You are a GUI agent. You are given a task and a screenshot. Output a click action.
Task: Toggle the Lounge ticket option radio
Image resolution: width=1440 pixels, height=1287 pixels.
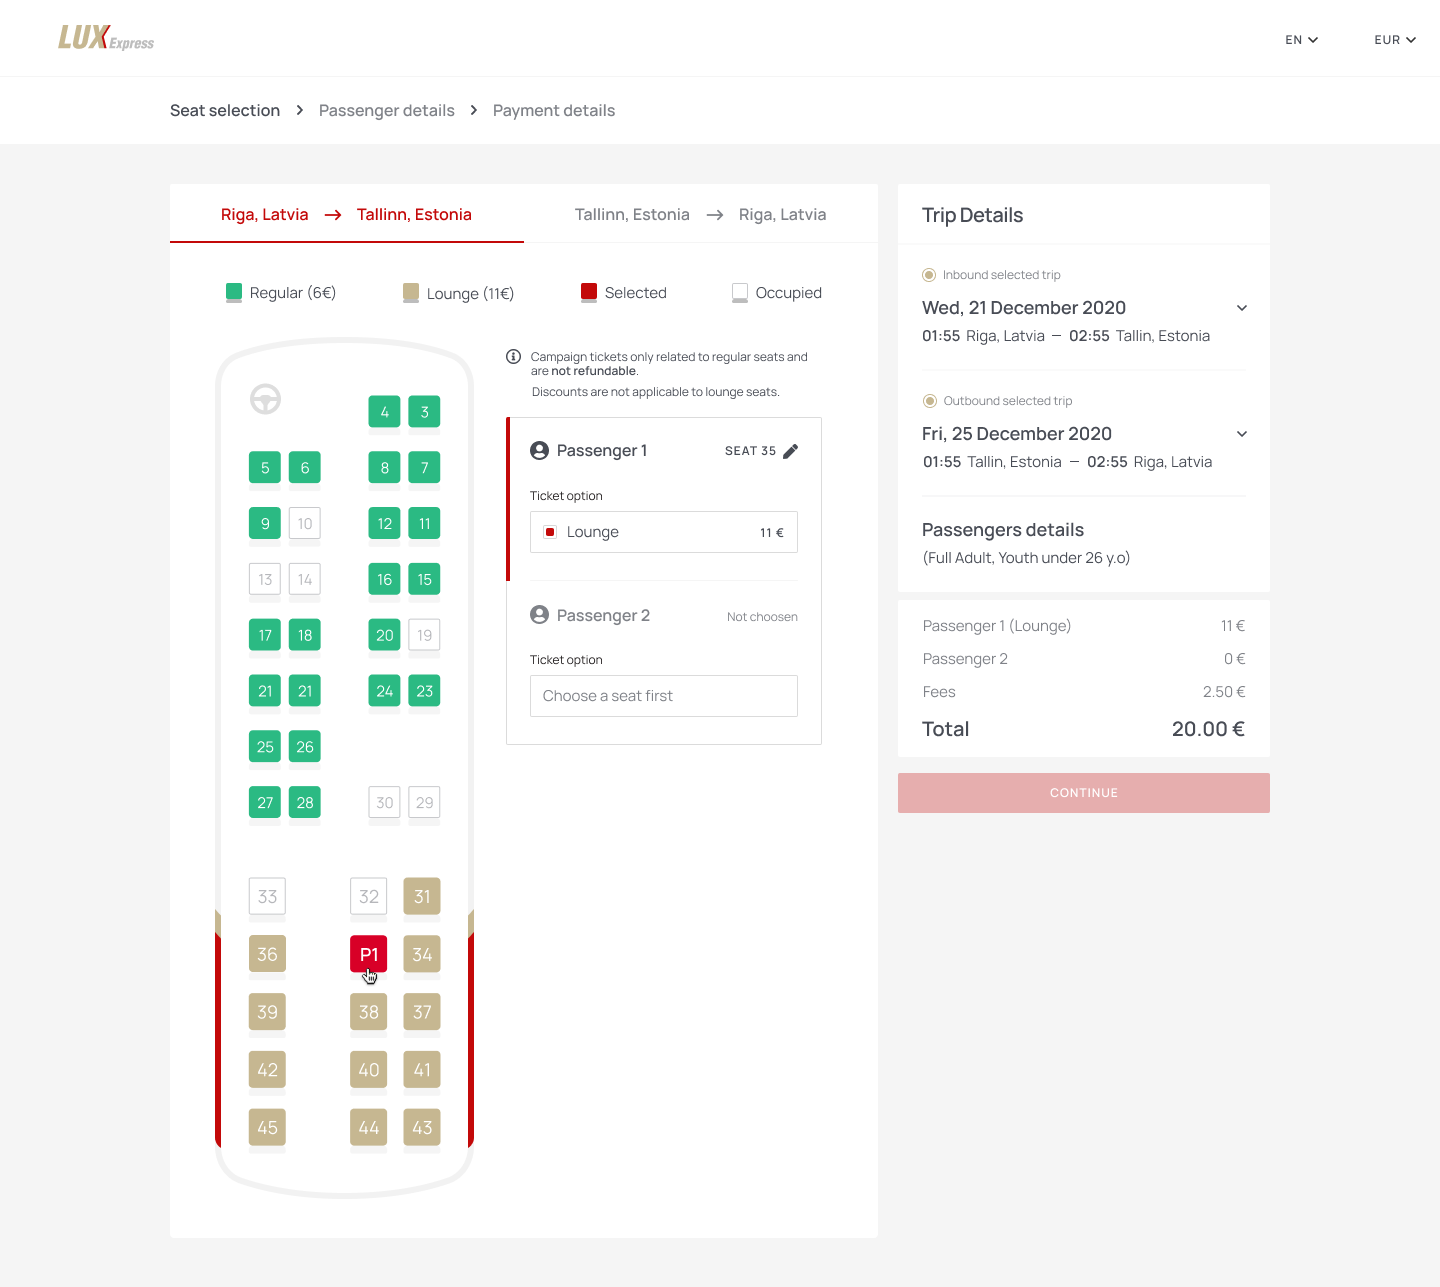click(550, 532)
